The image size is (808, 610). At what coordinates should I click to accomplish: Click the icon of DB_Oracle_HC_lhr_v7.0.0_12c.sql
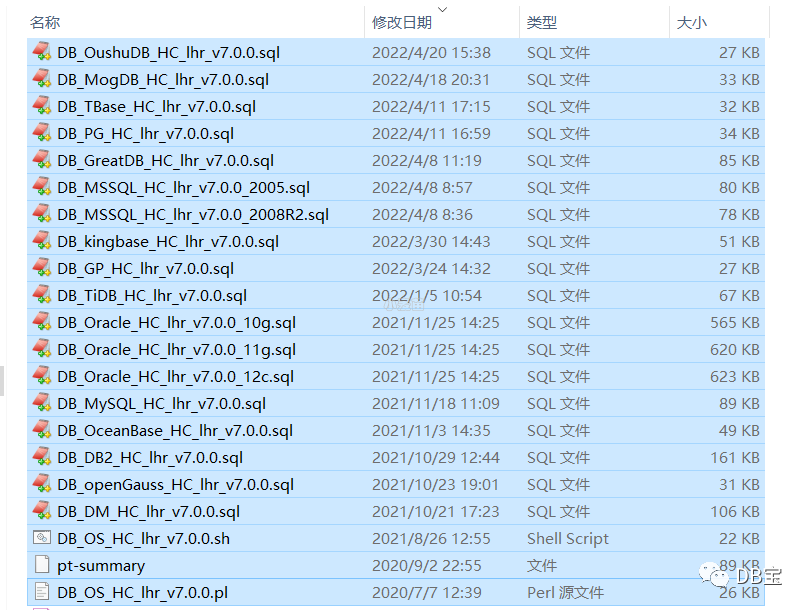42,376
